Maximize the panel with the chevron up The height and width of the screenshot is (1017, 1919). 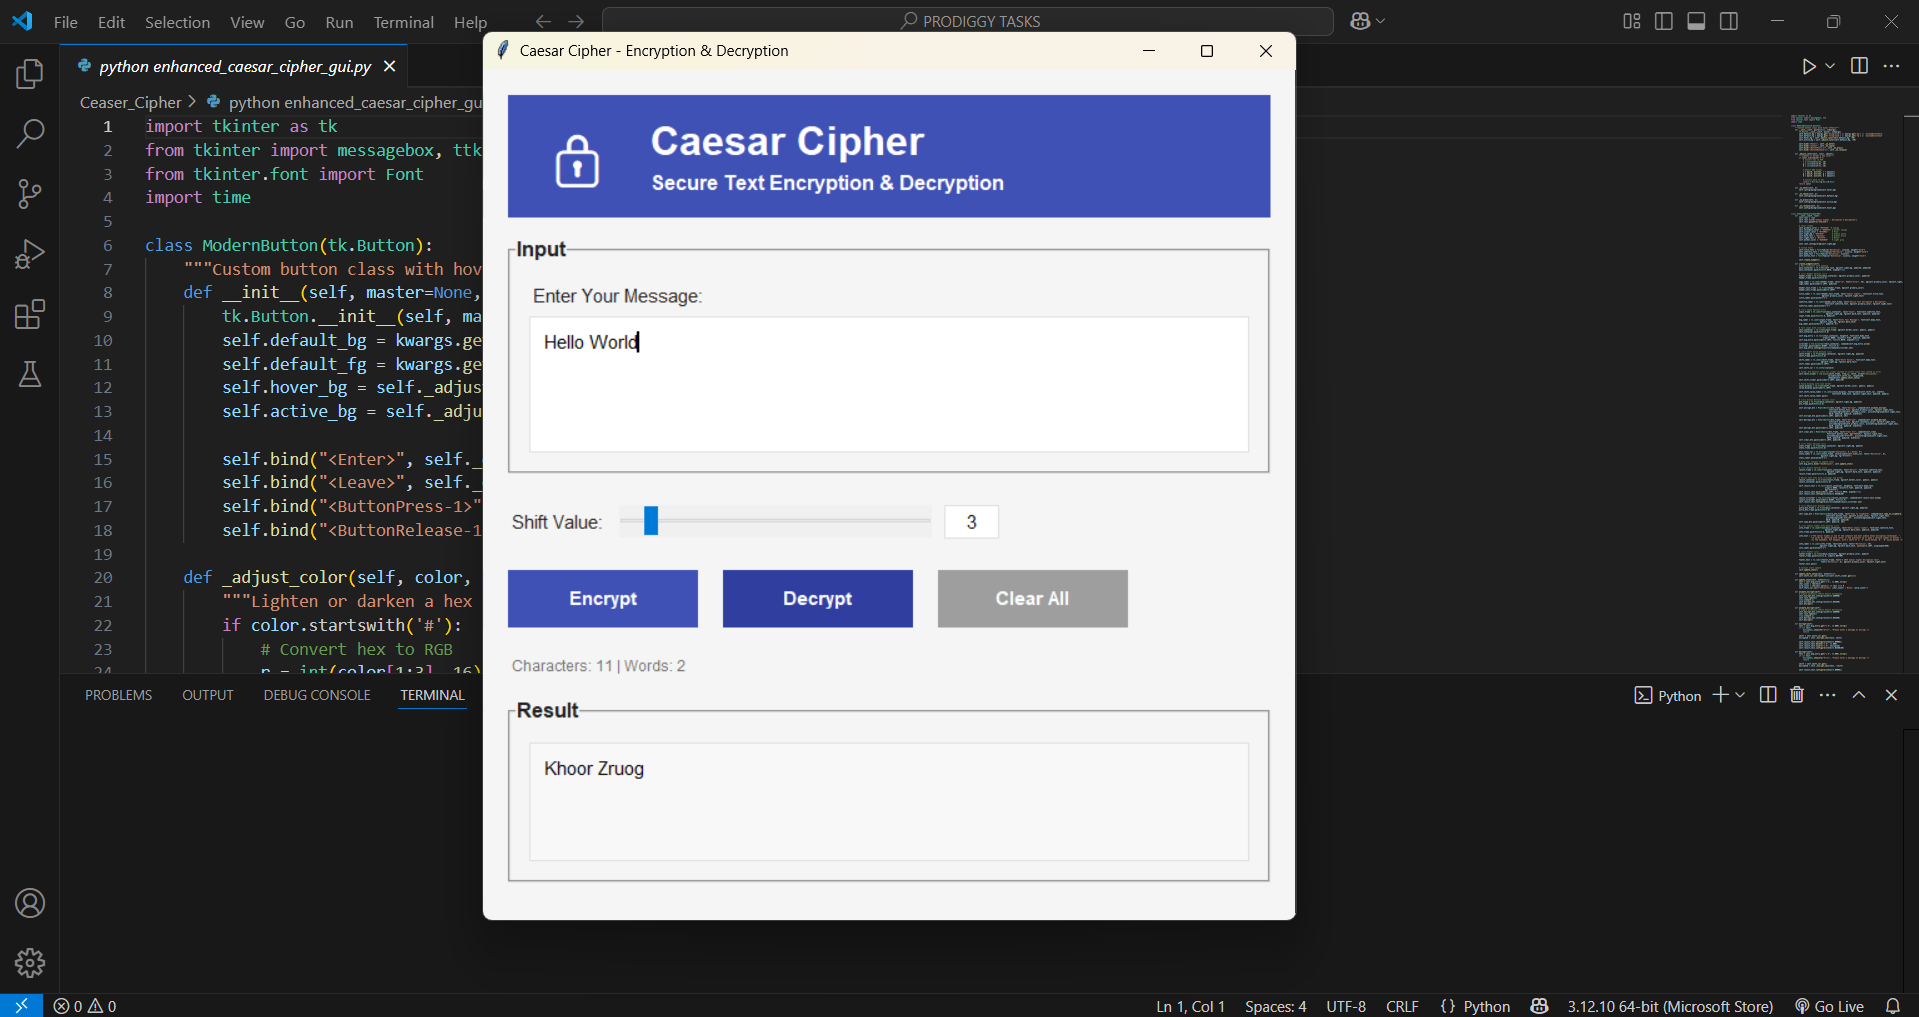1859,695
